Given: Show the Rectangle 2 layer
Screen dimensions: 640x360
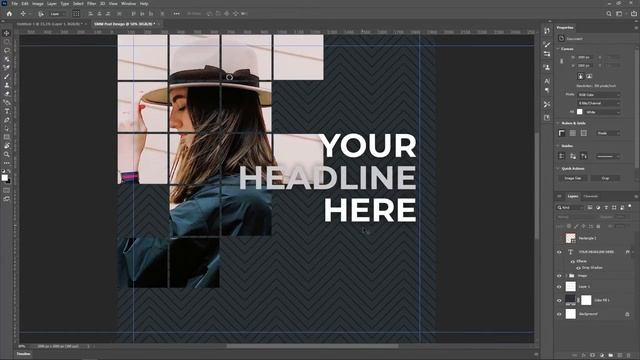Looking at the screenshot, I should pos(559,238).
